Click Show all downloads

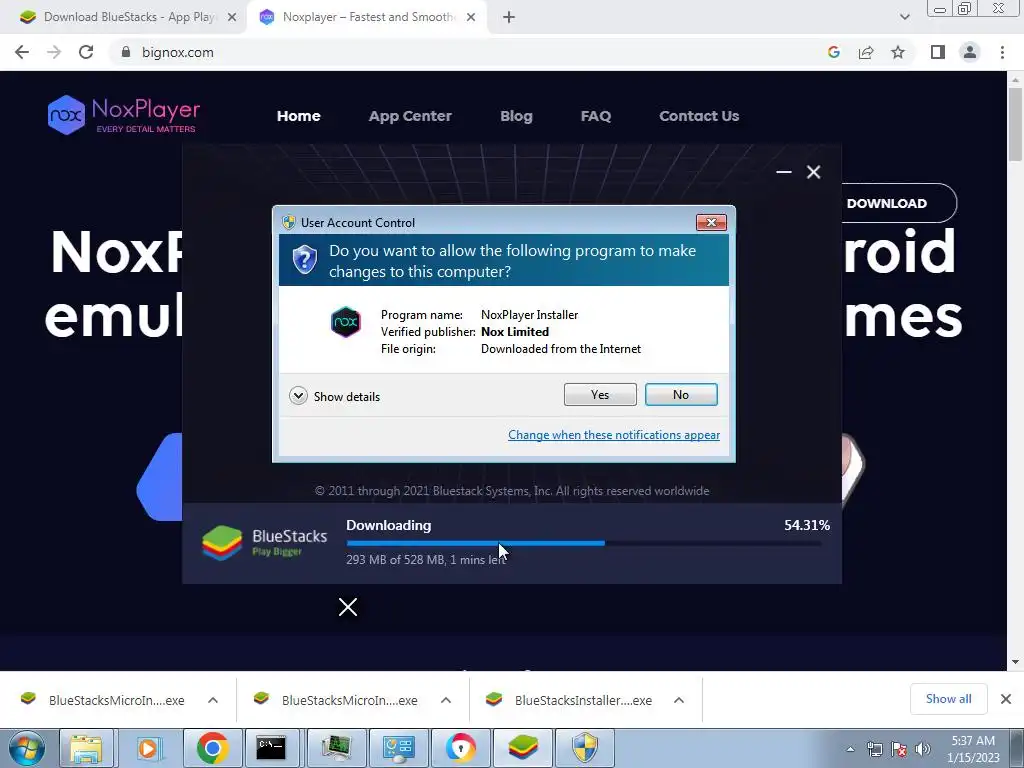click(948, 699)
